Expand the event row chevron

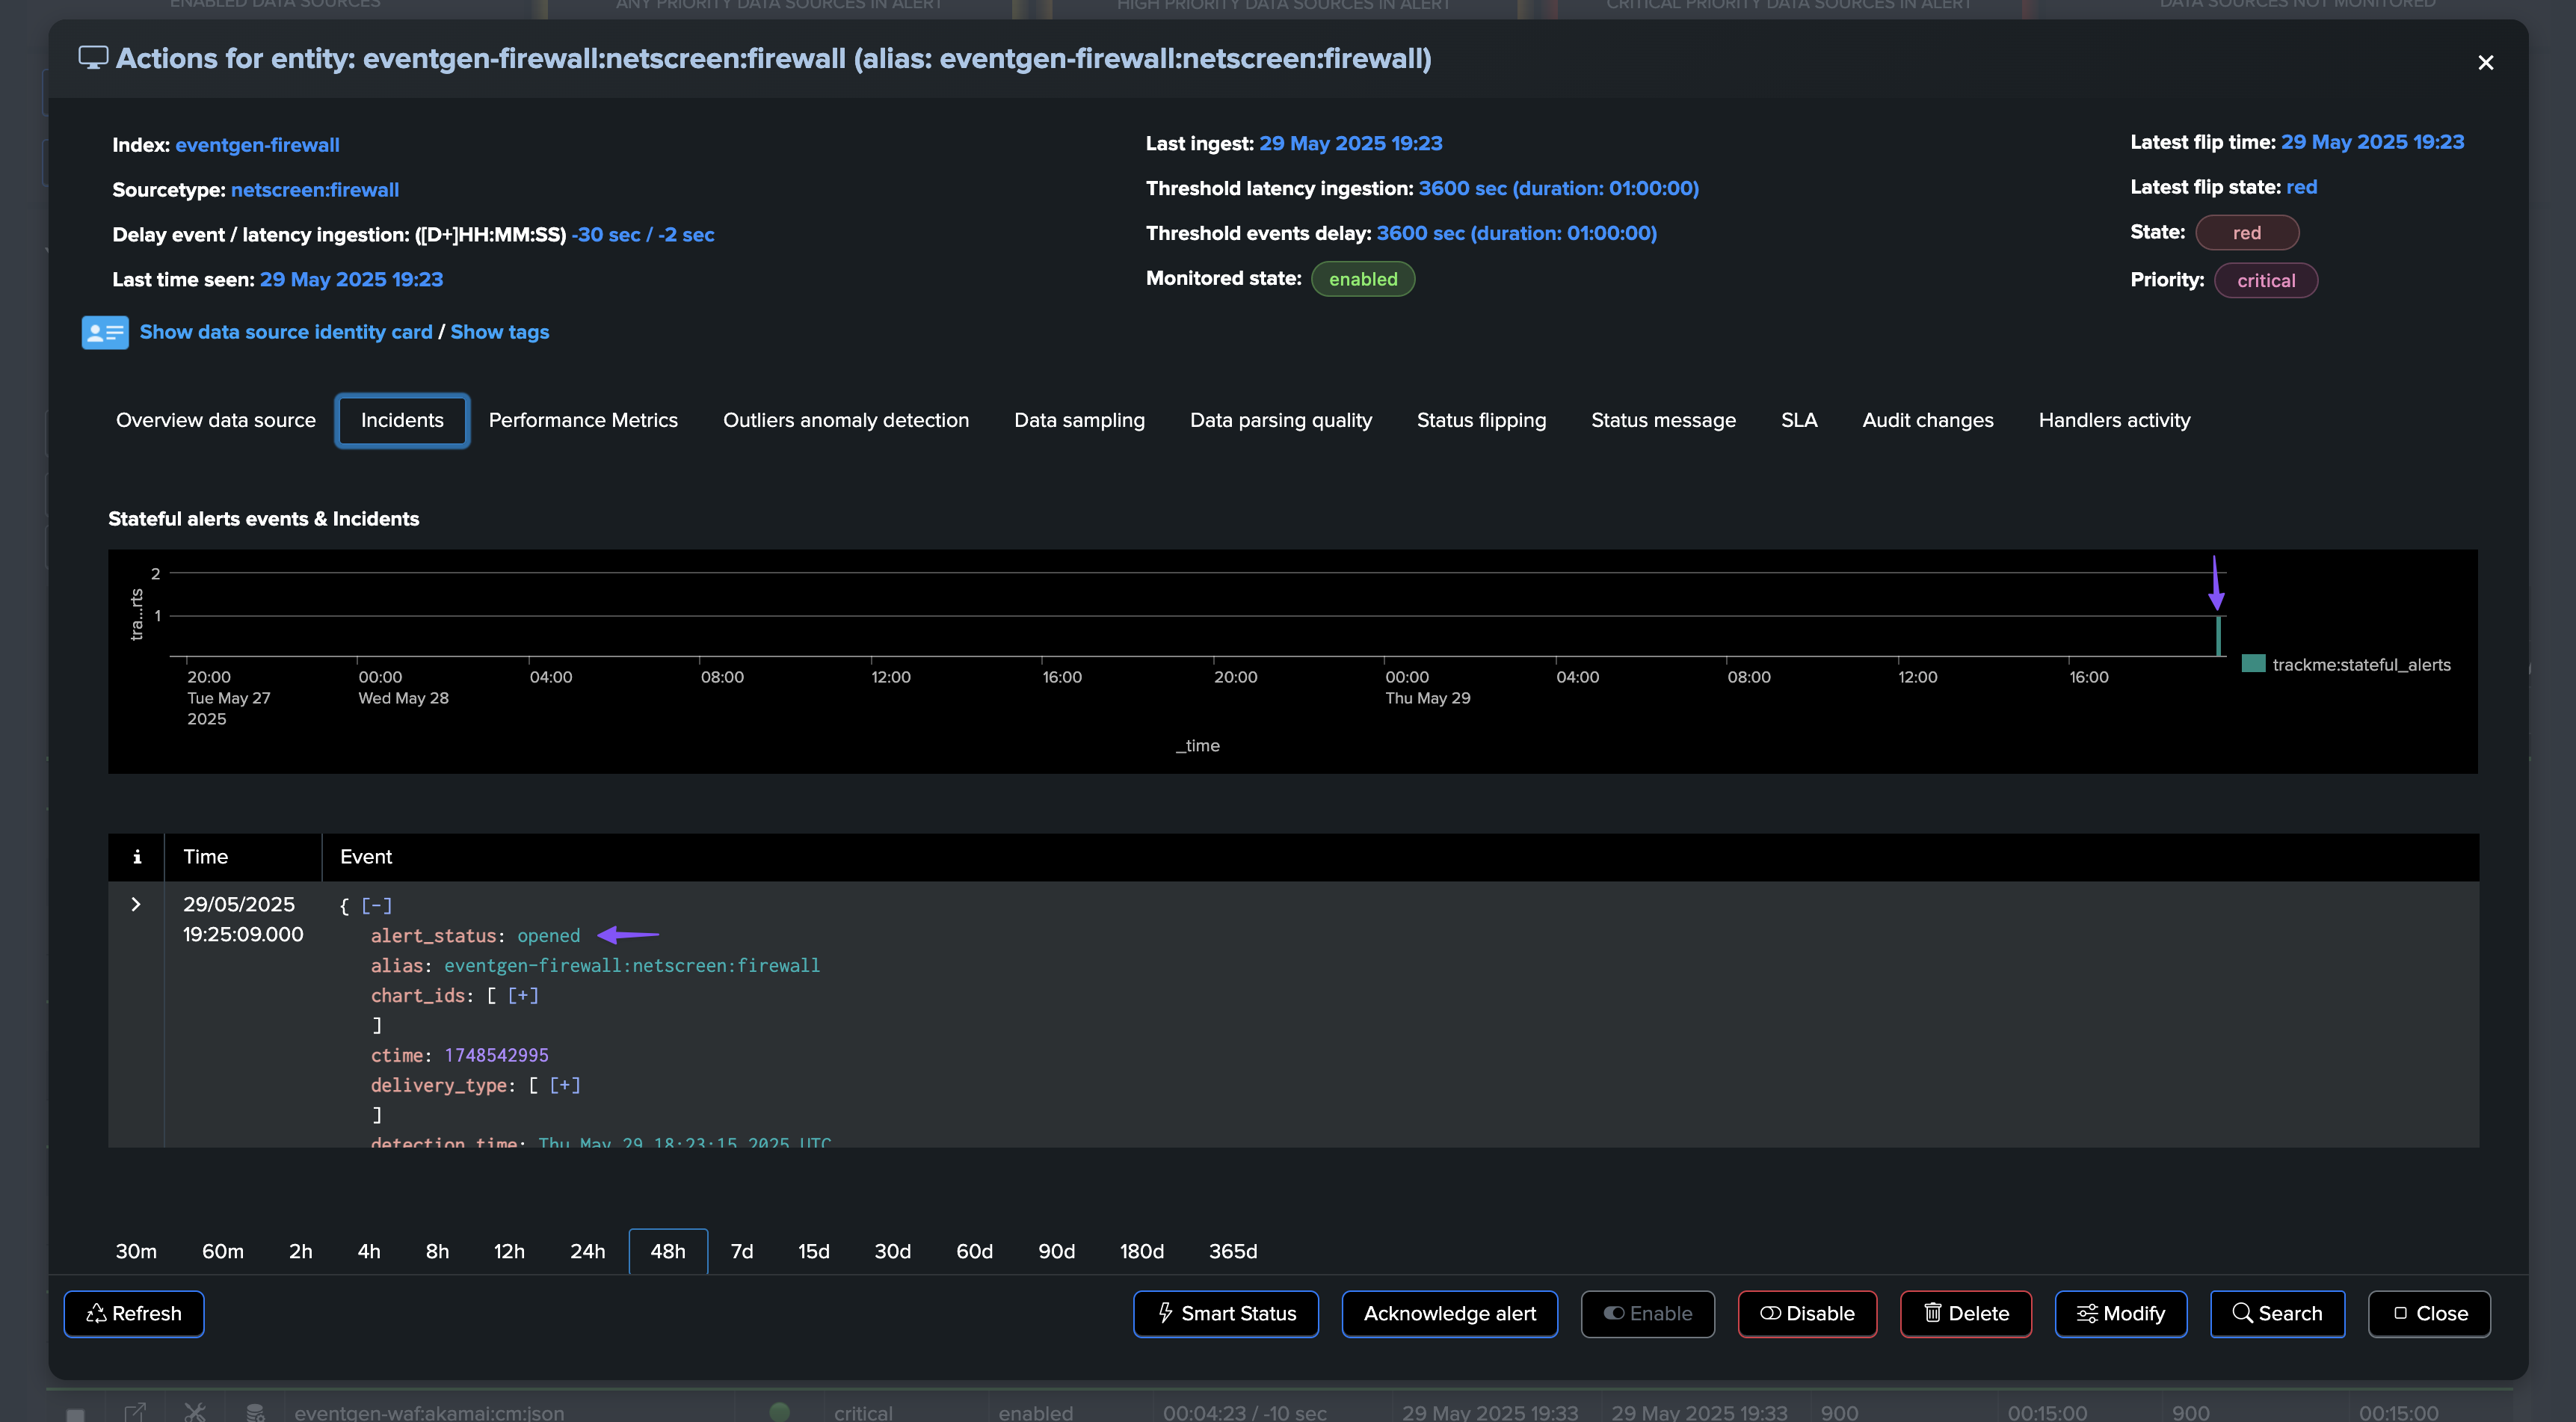pyautogui.click(x=136, y=904)
